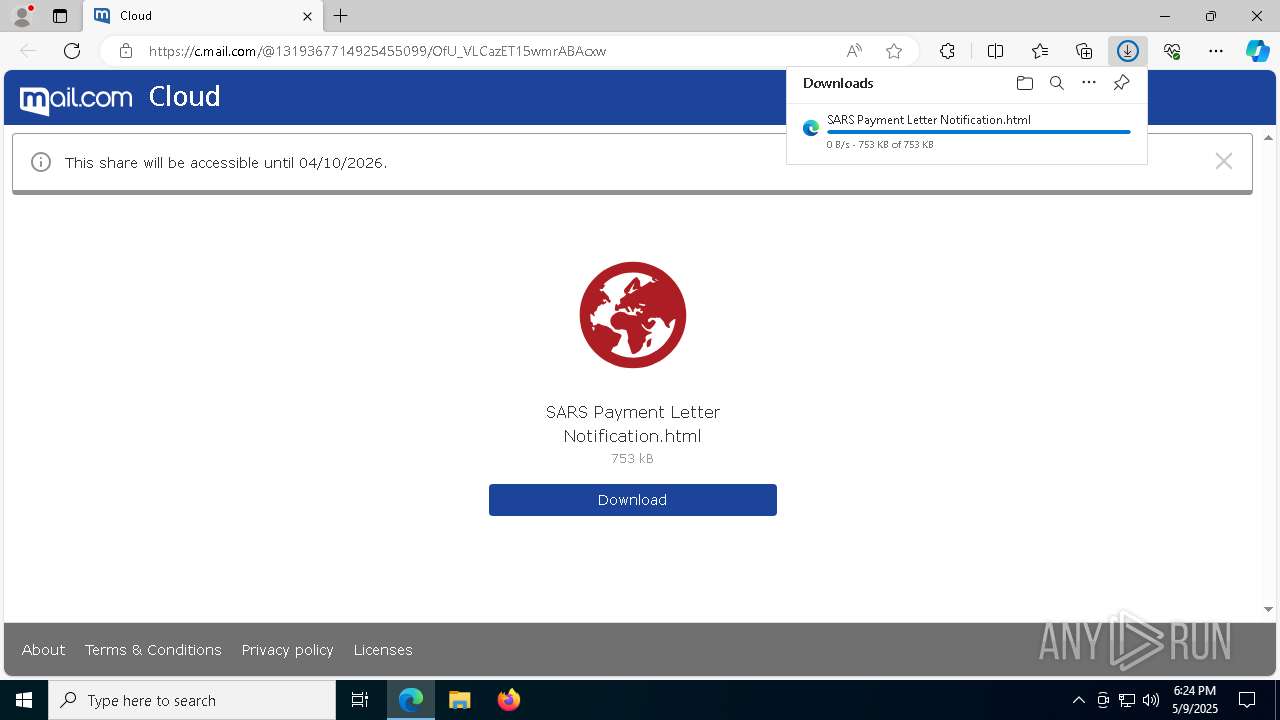Click the Downloads panel heading
The height and width of the screenshot is (720, 1280).
(838, 83)
